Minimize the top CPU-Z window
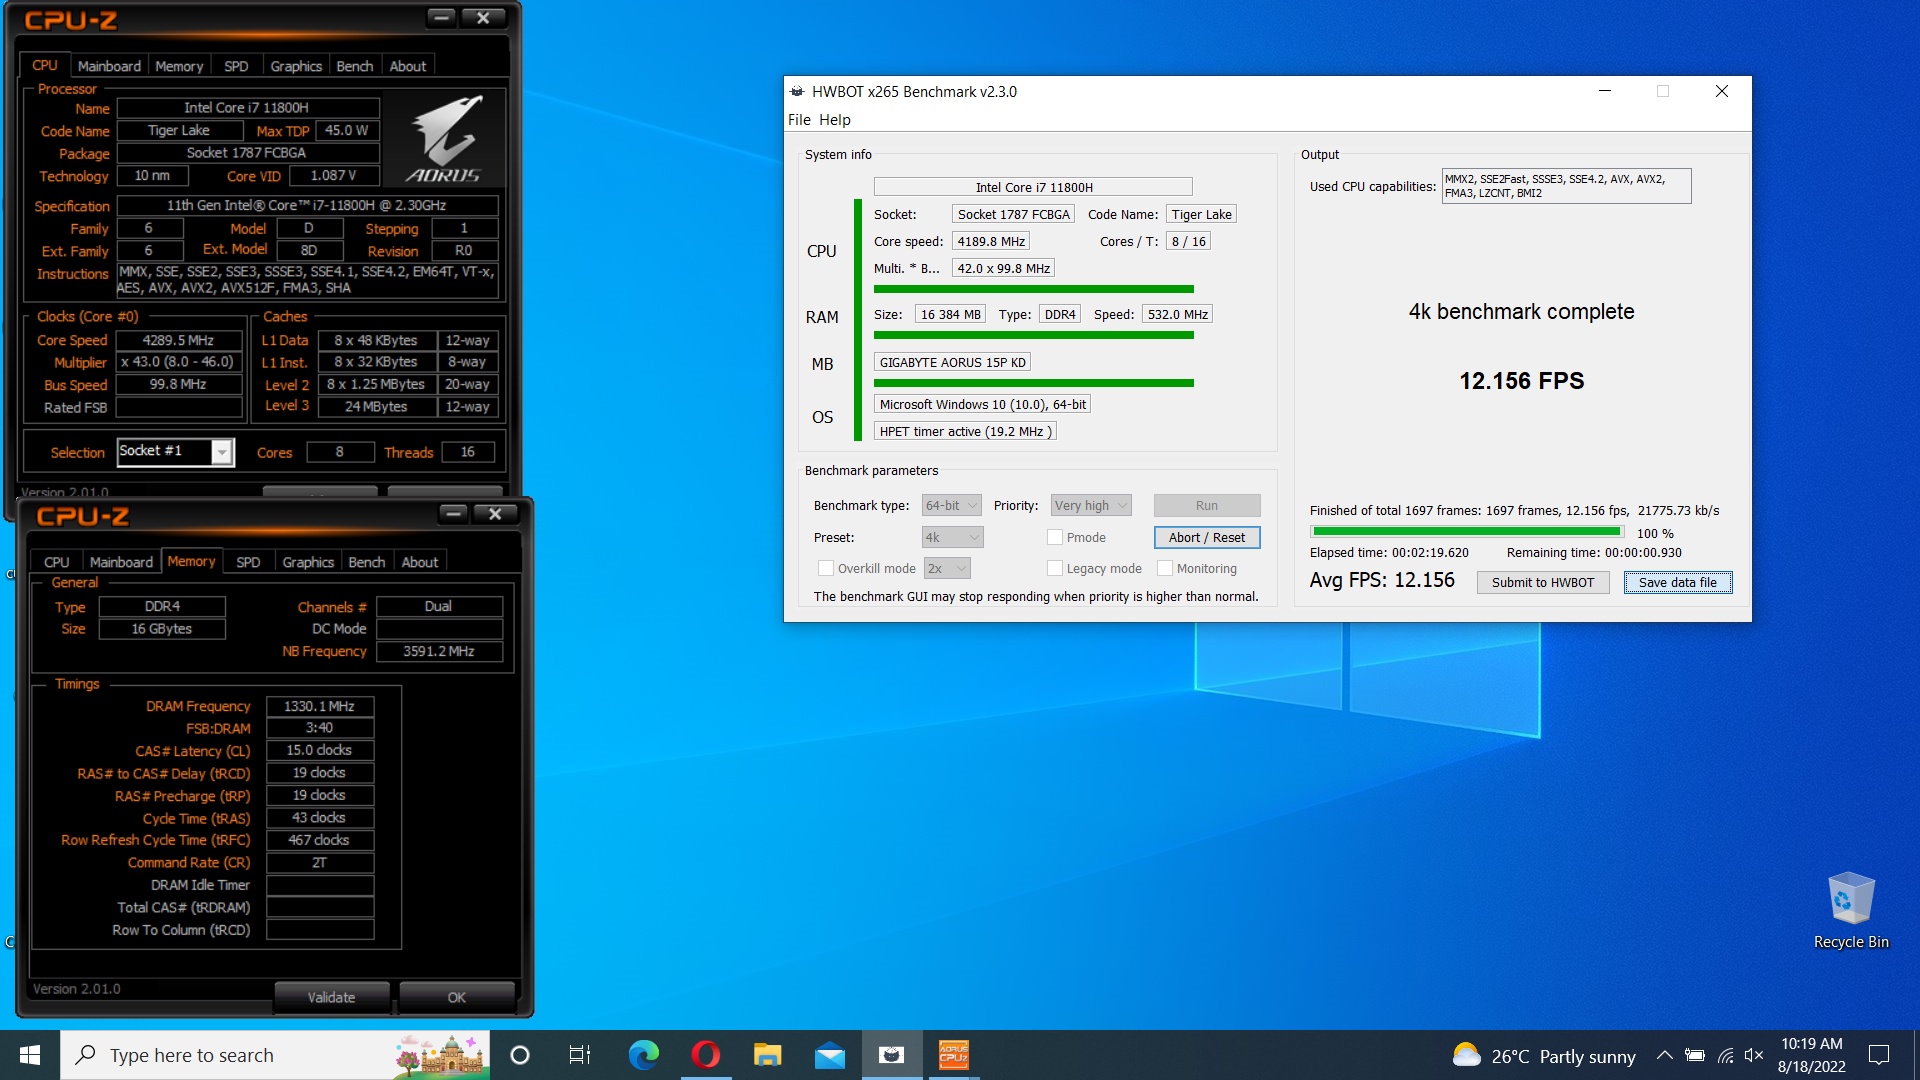Image resolution: width=1920 pixels, height=1080 pixels. point(441,17)
